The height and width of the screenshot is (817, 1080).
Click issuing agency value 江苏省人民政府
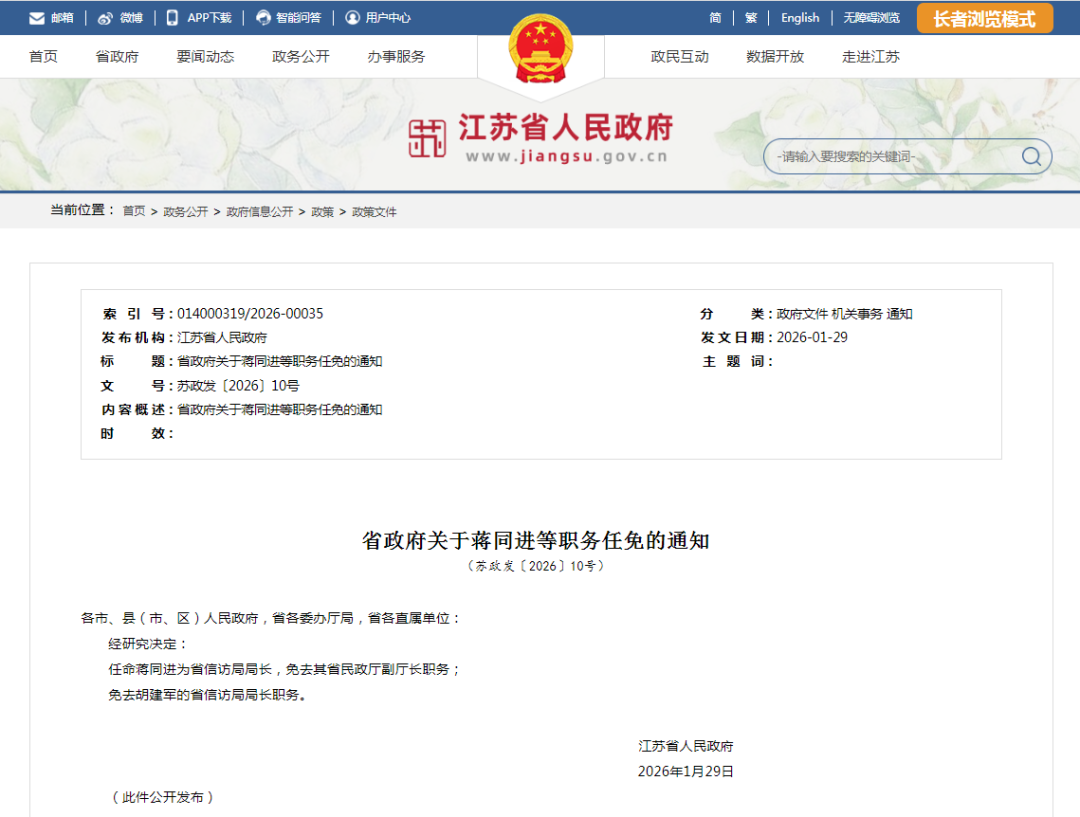click(x=222, y=338)
